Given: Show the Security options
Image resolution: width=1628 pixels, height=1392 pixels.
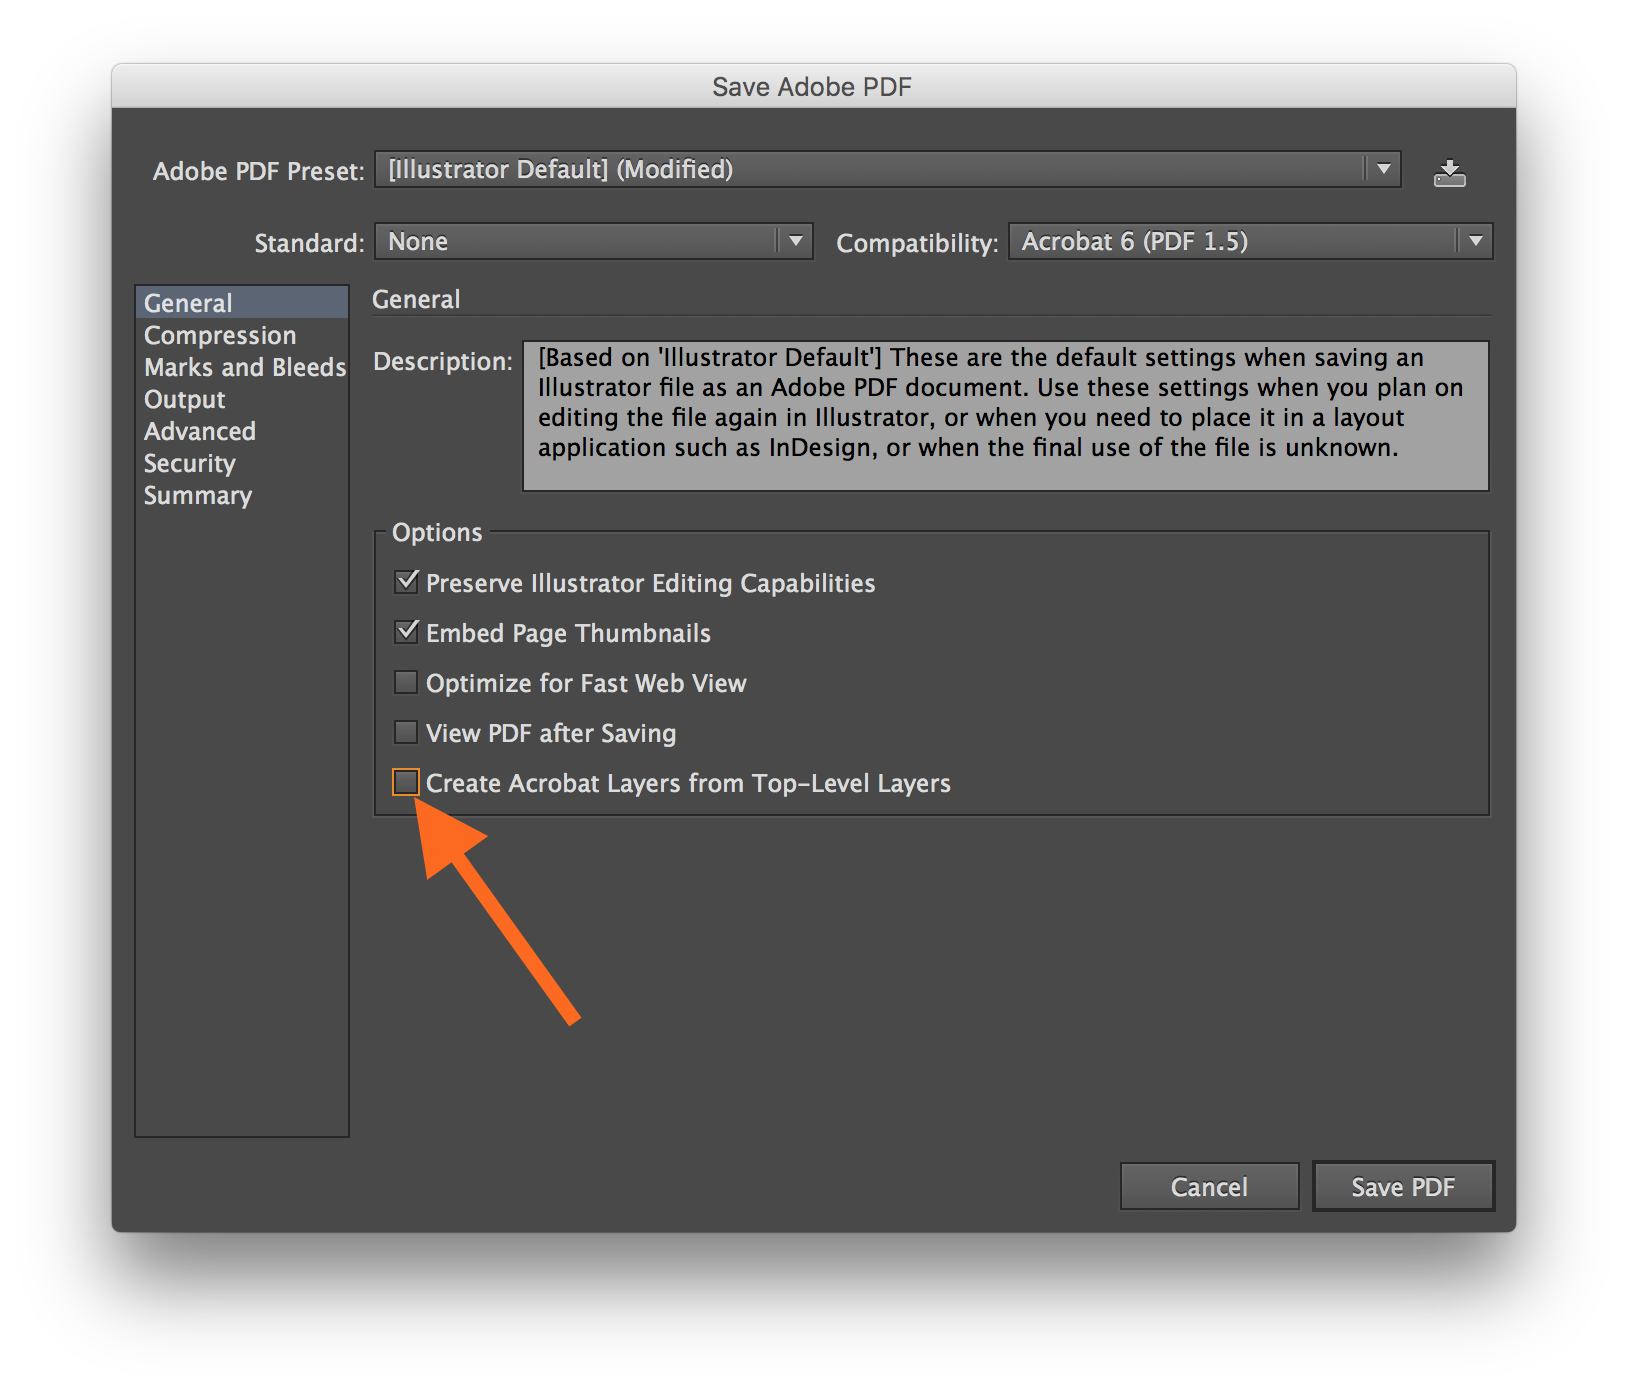Looking at the screenshot, I should 190,463.
